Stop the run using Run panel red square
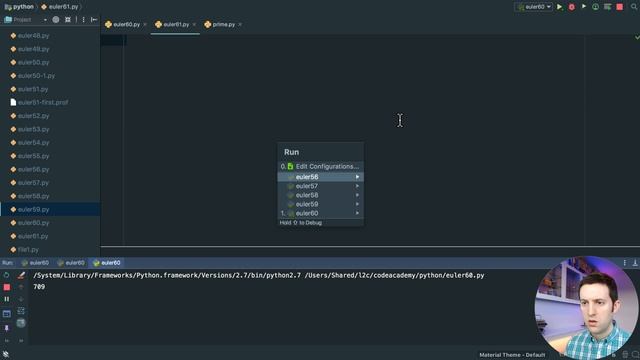This screenshot has height=360, width=640. (x=7, y=287)
